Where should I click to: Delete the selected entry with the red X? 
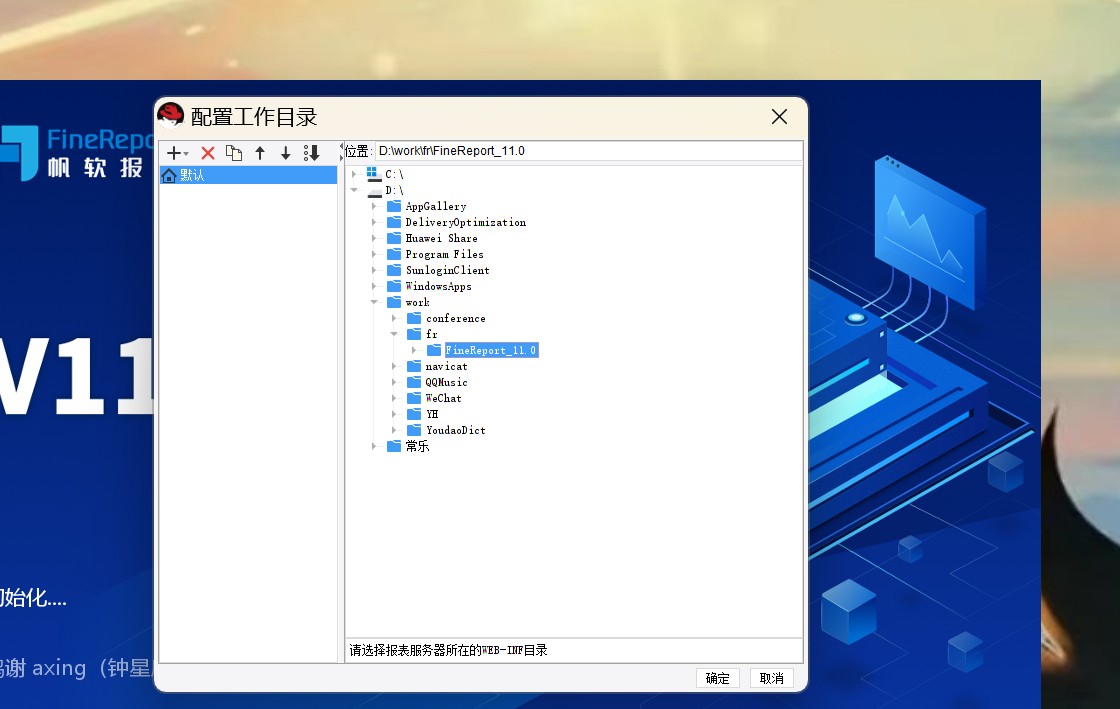[x=208, y=153]
